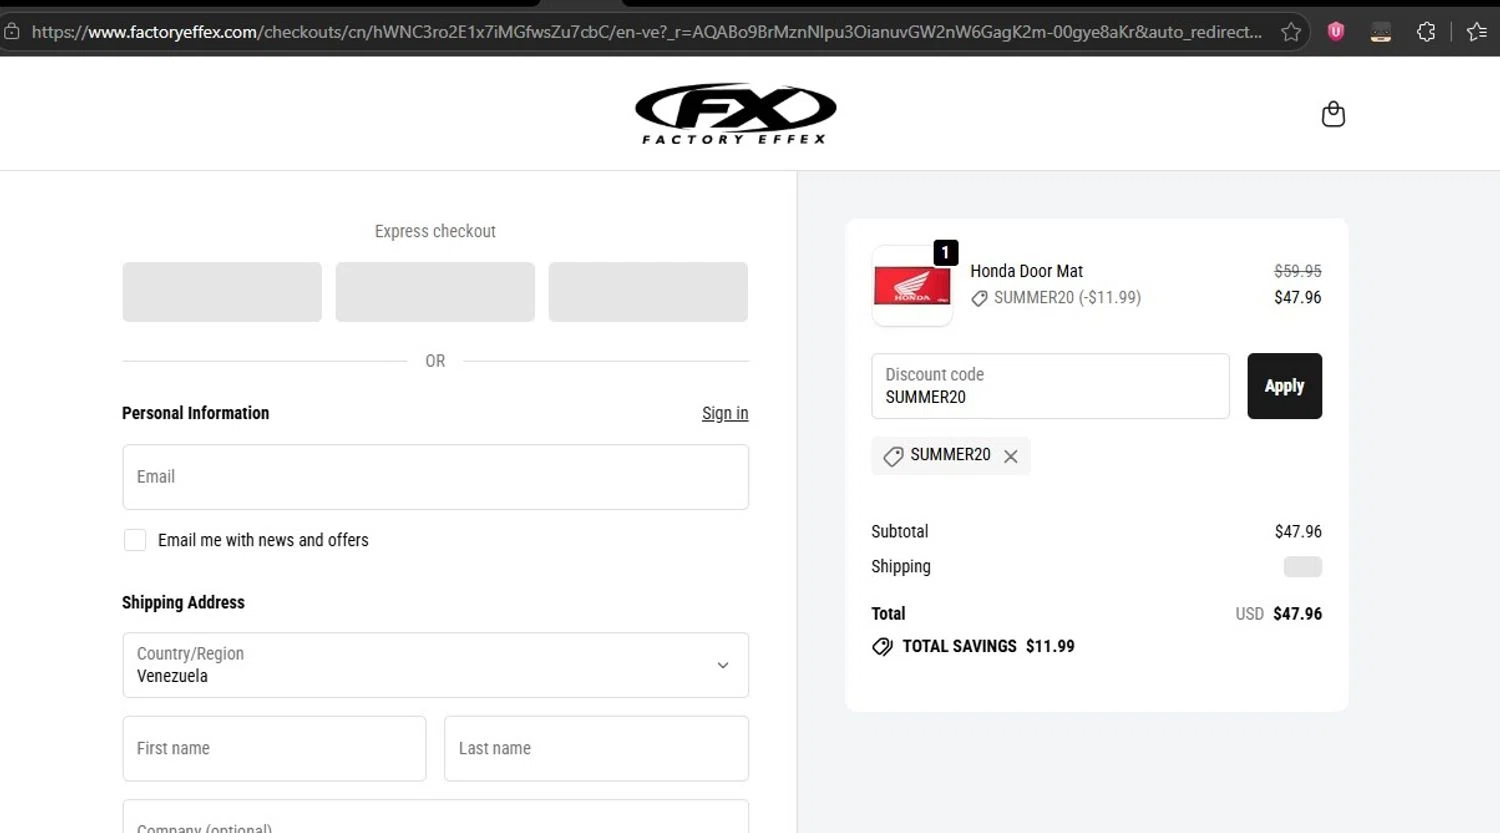Click the Total Savings tag icon

(882, 647)
